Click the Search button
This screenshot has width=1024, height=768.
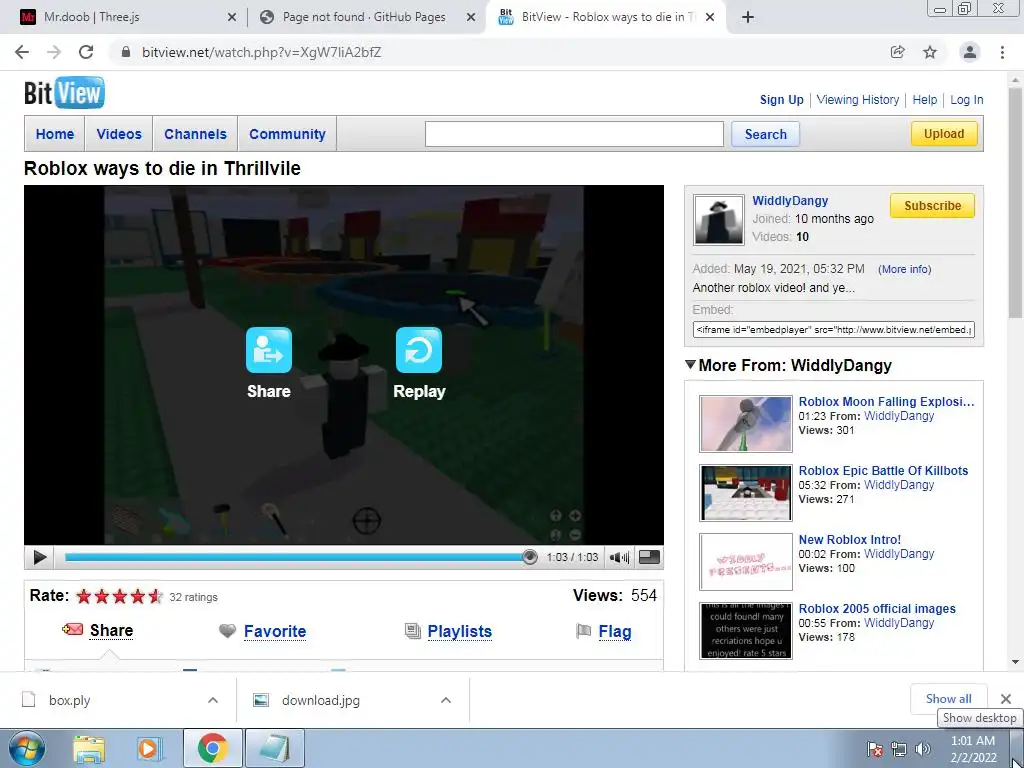(765, 134)
